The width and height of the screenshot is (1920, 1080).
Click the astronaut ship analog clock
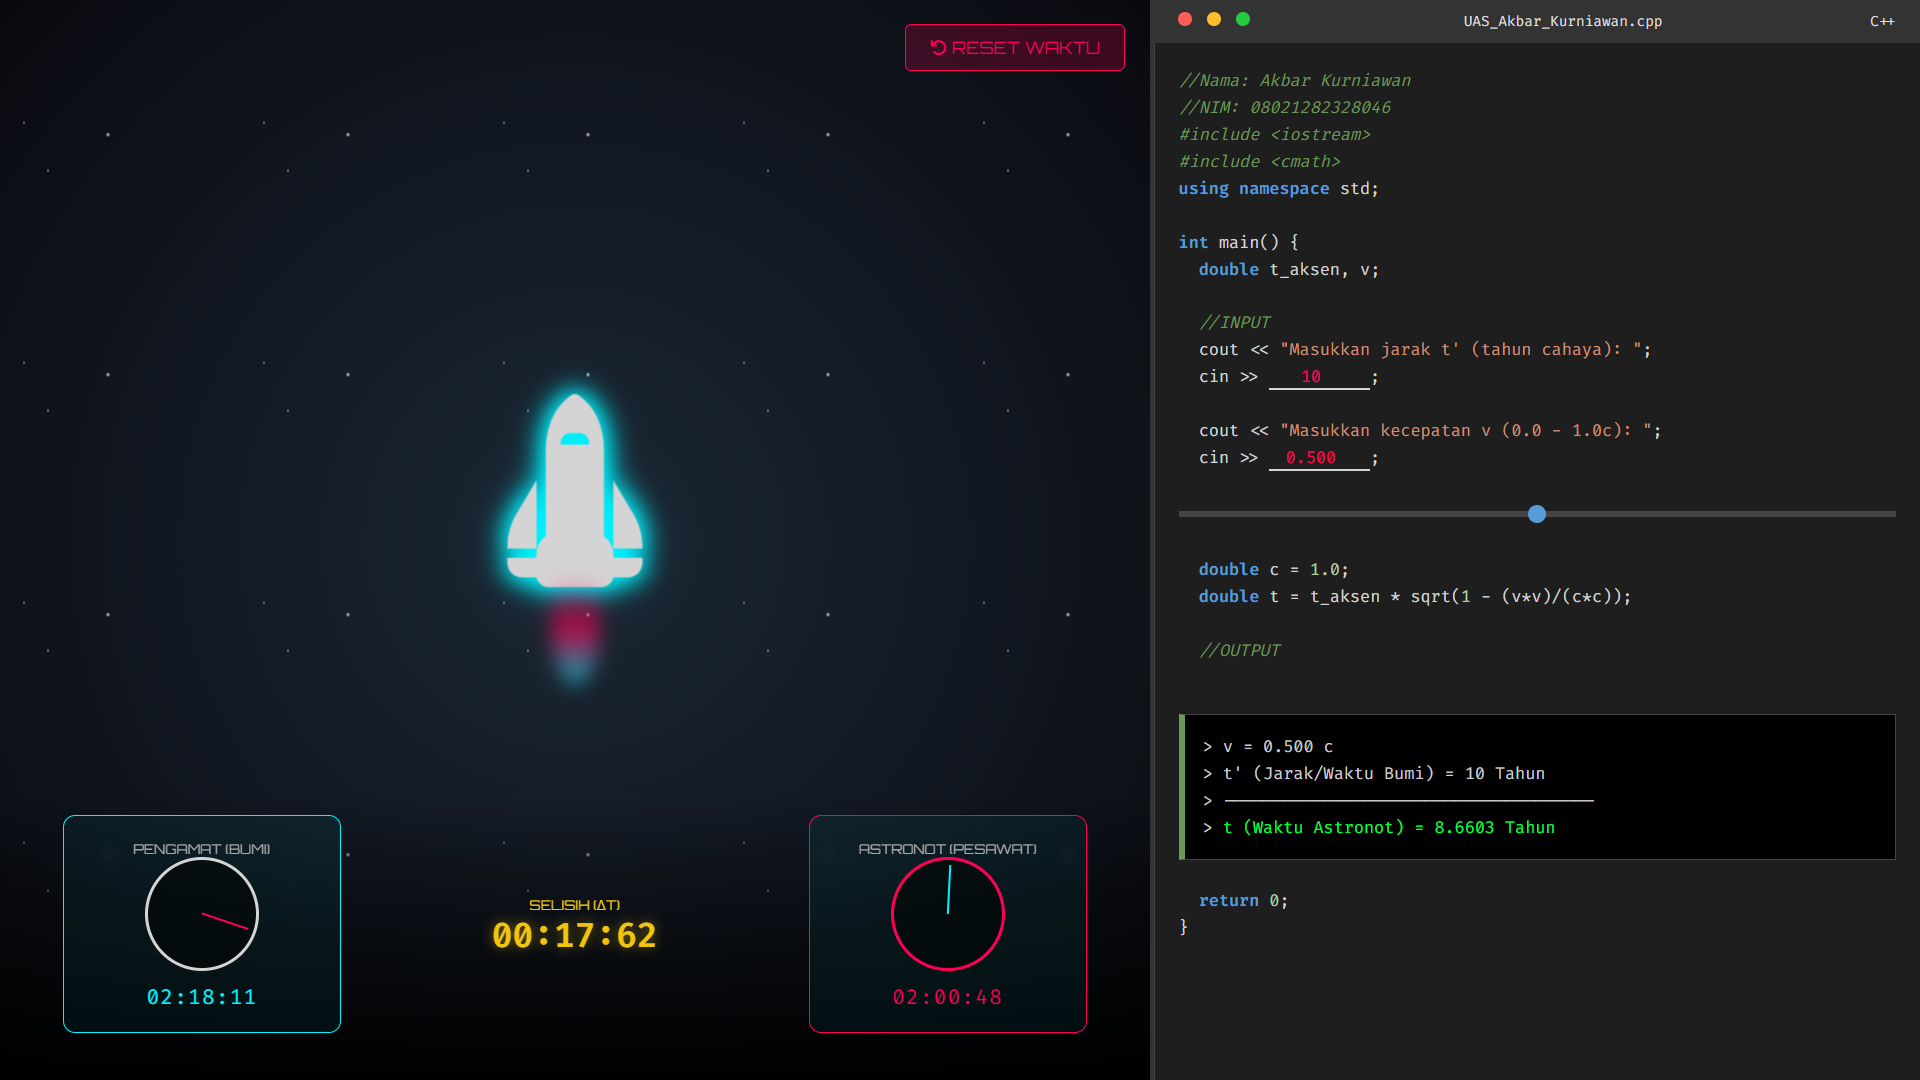pyautogui.click(x=947, y=914)
